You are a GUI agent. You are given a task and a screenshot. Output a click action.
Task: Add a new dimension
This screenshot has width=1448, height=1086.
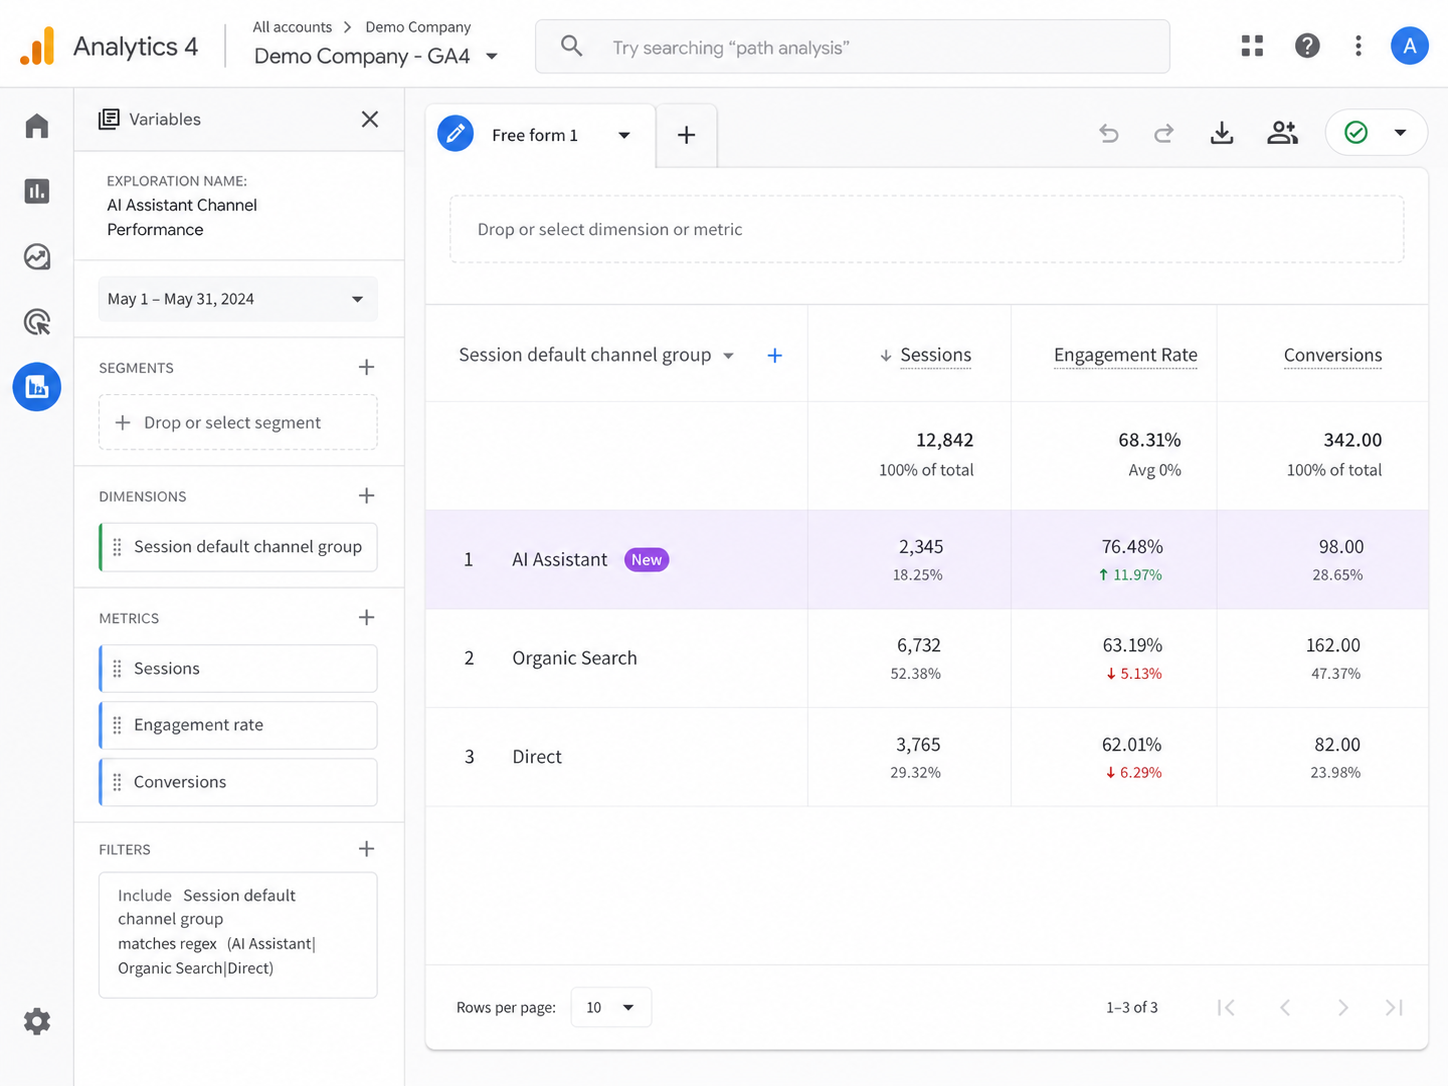[x=367, y=496]
